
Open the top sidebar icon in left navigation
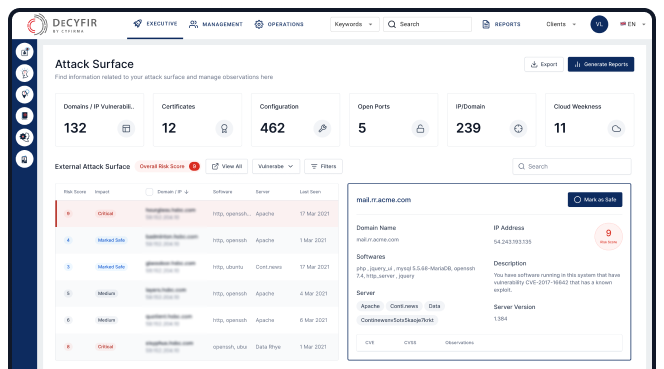click(25, 52)
